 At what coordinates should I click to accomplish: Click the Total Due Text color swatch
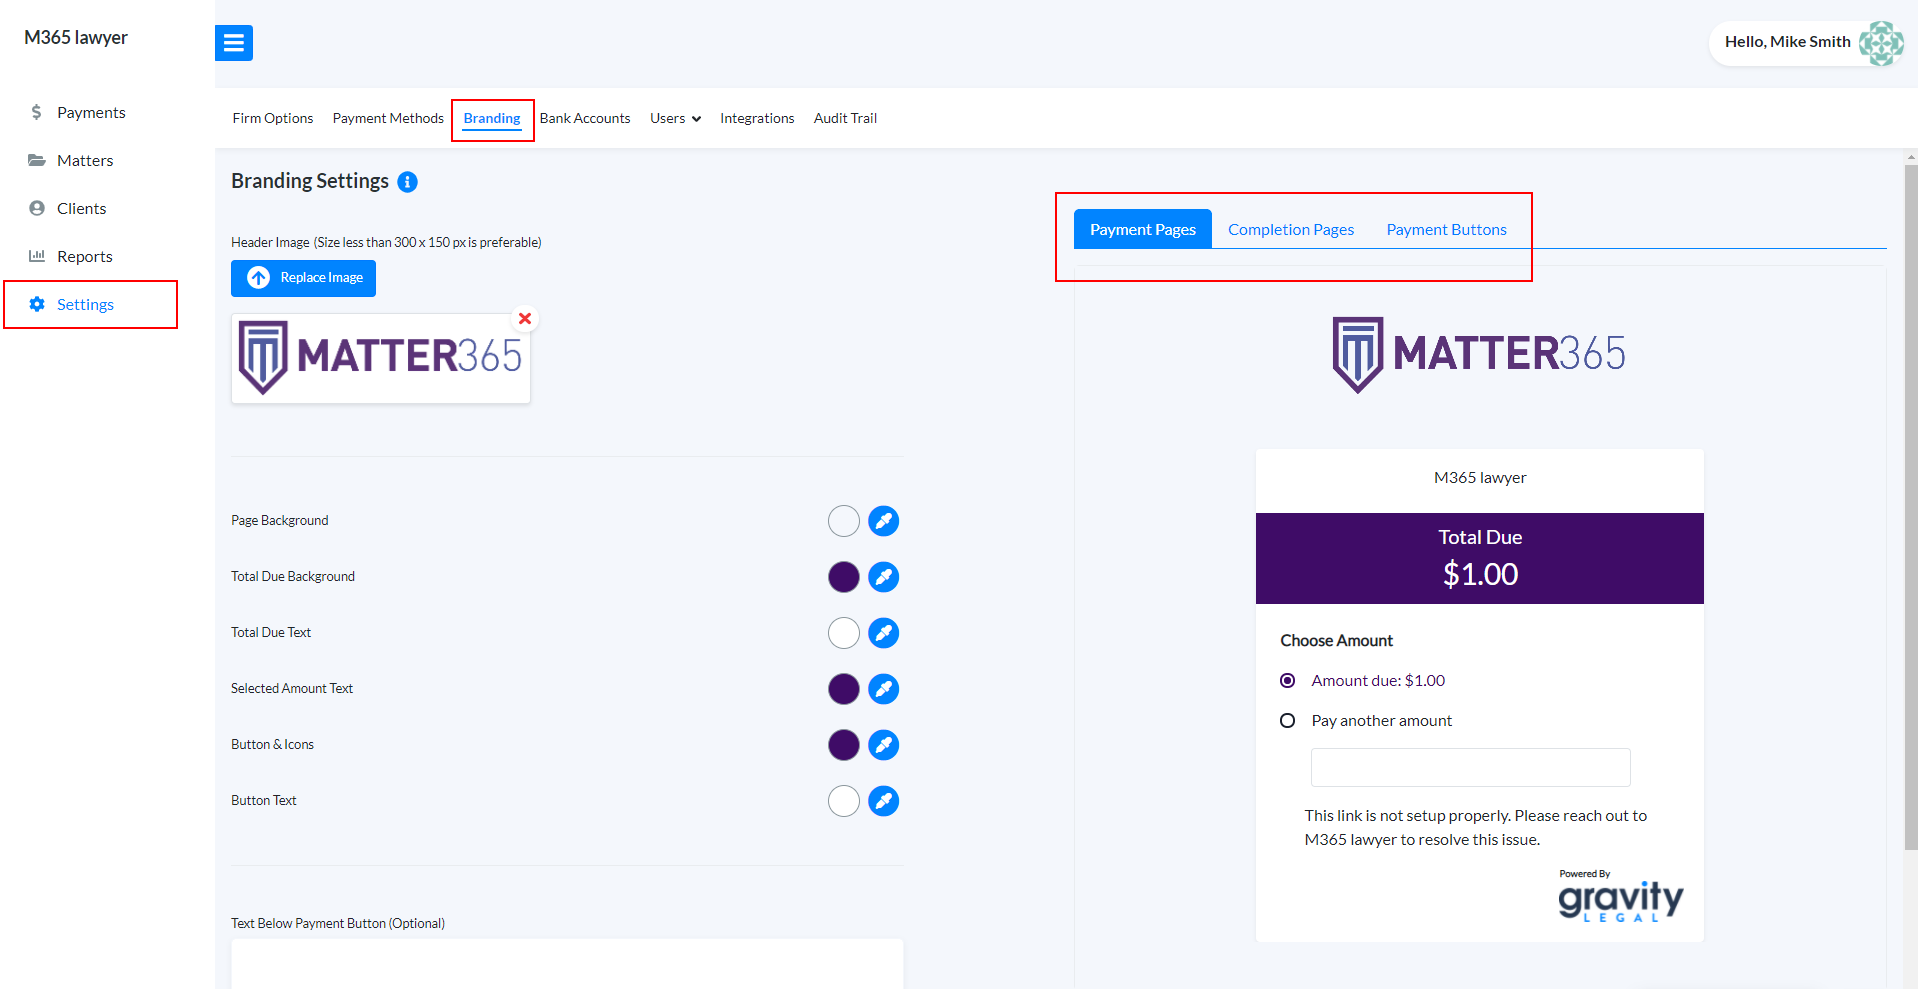[x=844, y=633]
